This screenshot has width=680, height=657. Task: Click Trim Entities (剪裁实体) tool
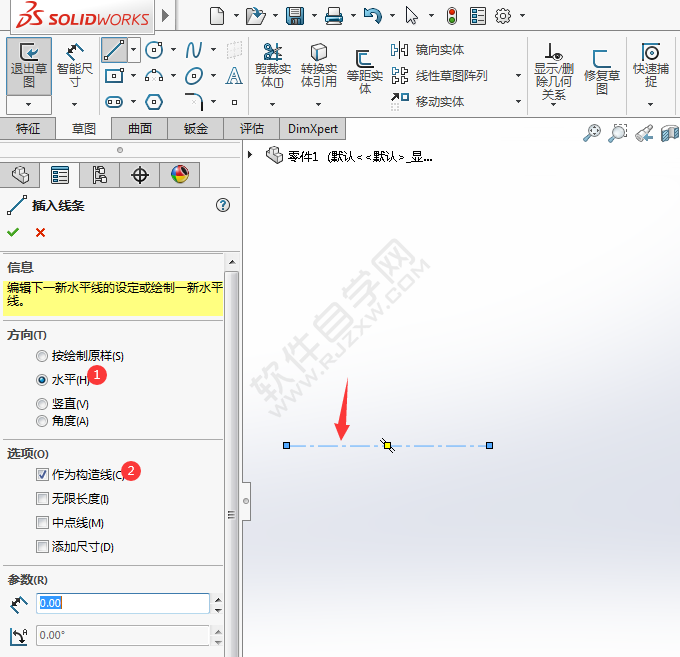coord(272,65)
